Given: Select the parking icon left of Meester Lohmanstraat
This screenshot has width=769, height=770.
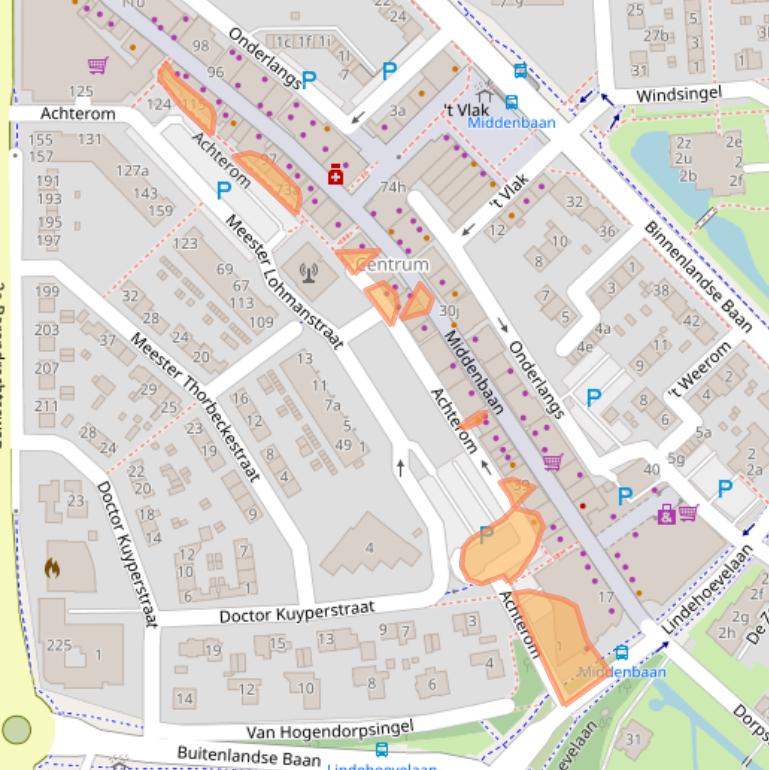Looking at the screenshot, I should click(224, 190).
